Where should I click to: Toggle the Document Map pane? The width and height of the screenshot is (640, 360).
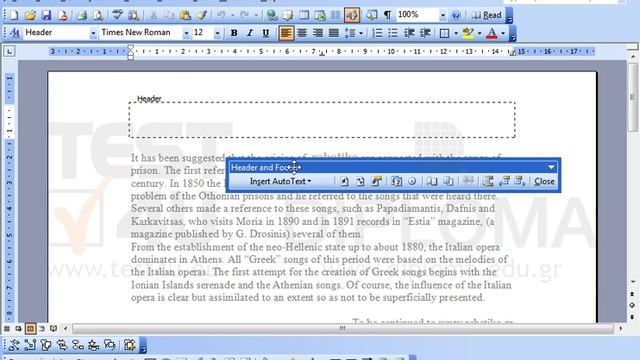(371, 16)
